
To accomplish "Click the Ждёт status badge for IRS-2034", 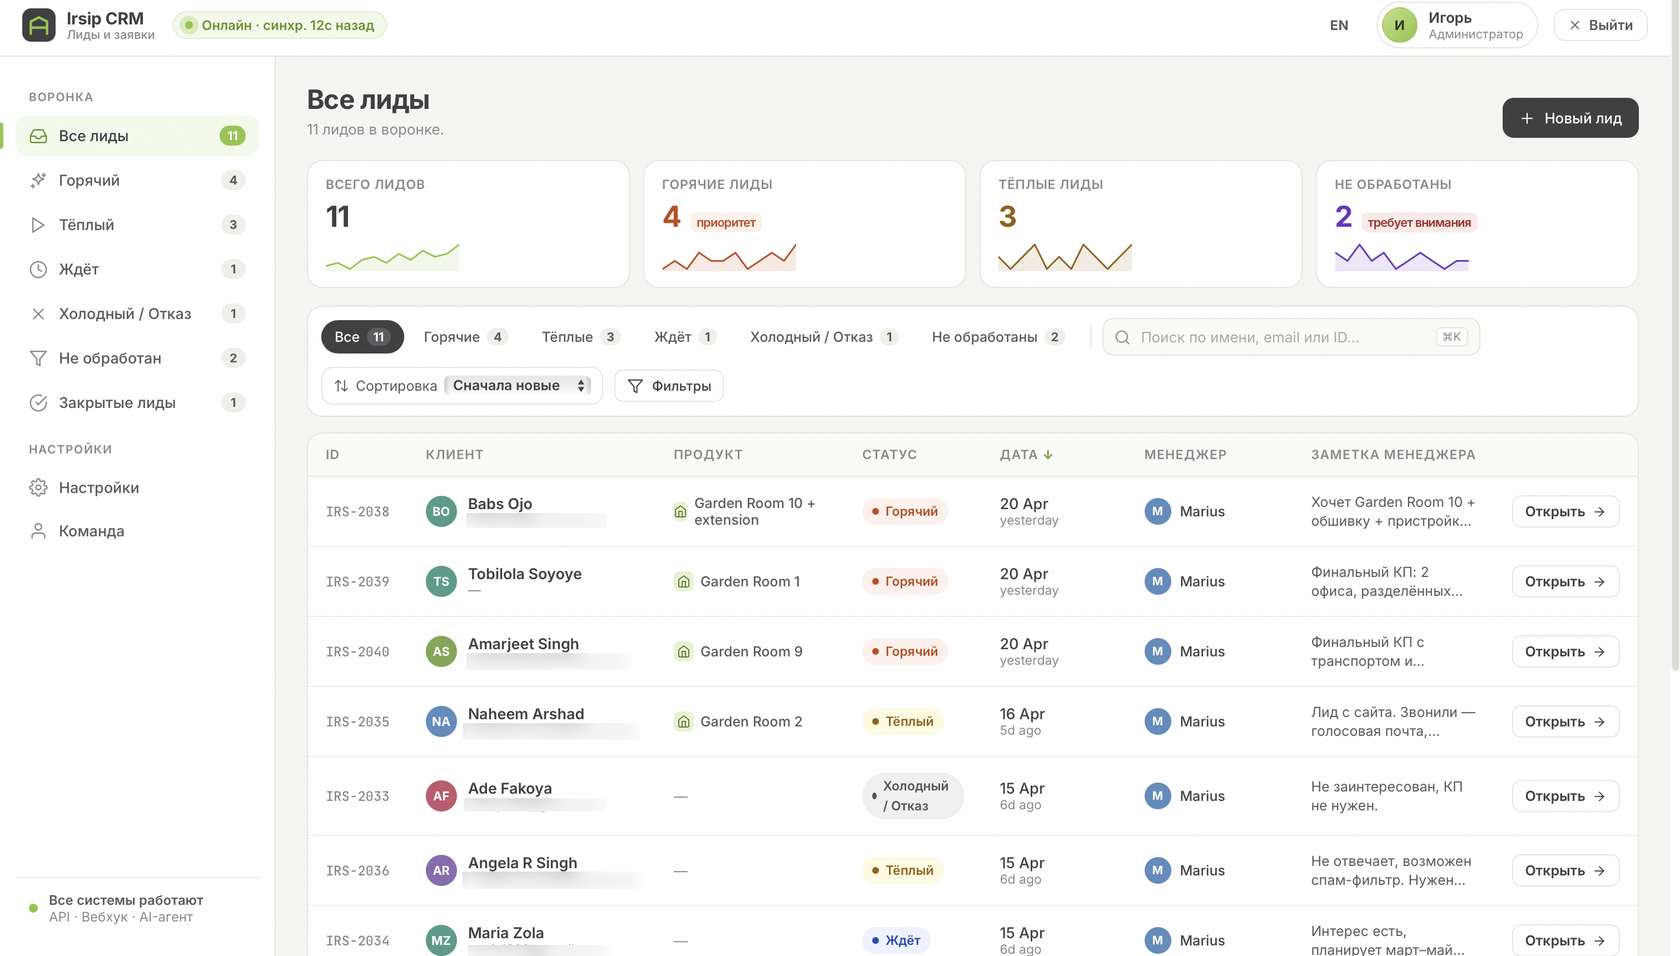I will point(896,941).
